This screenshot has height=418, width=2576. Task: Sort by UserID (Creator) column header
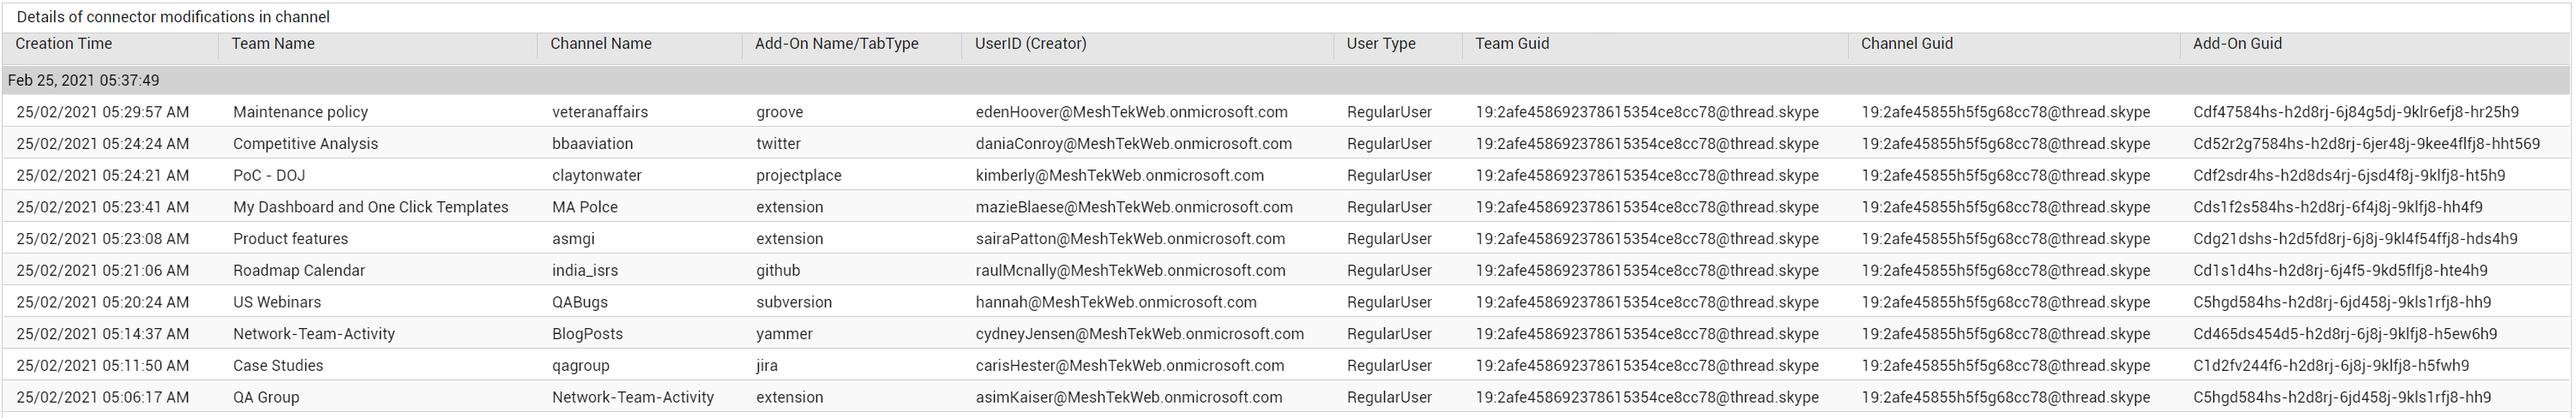pyautogui.click(x=1031, y=44)
